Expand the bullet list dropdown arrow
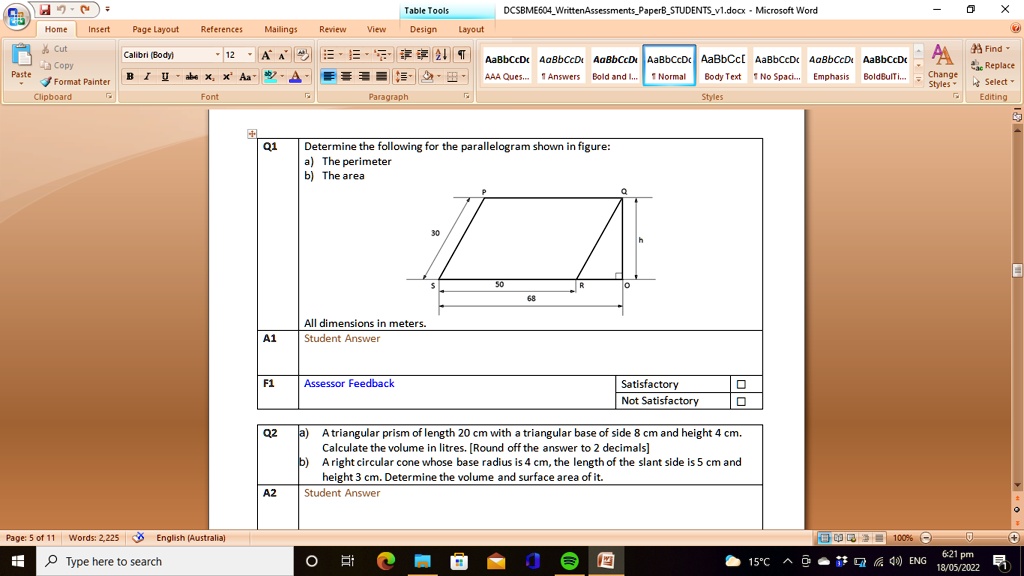The height and width of the screenshot is (576, 1024). [339, 54]
